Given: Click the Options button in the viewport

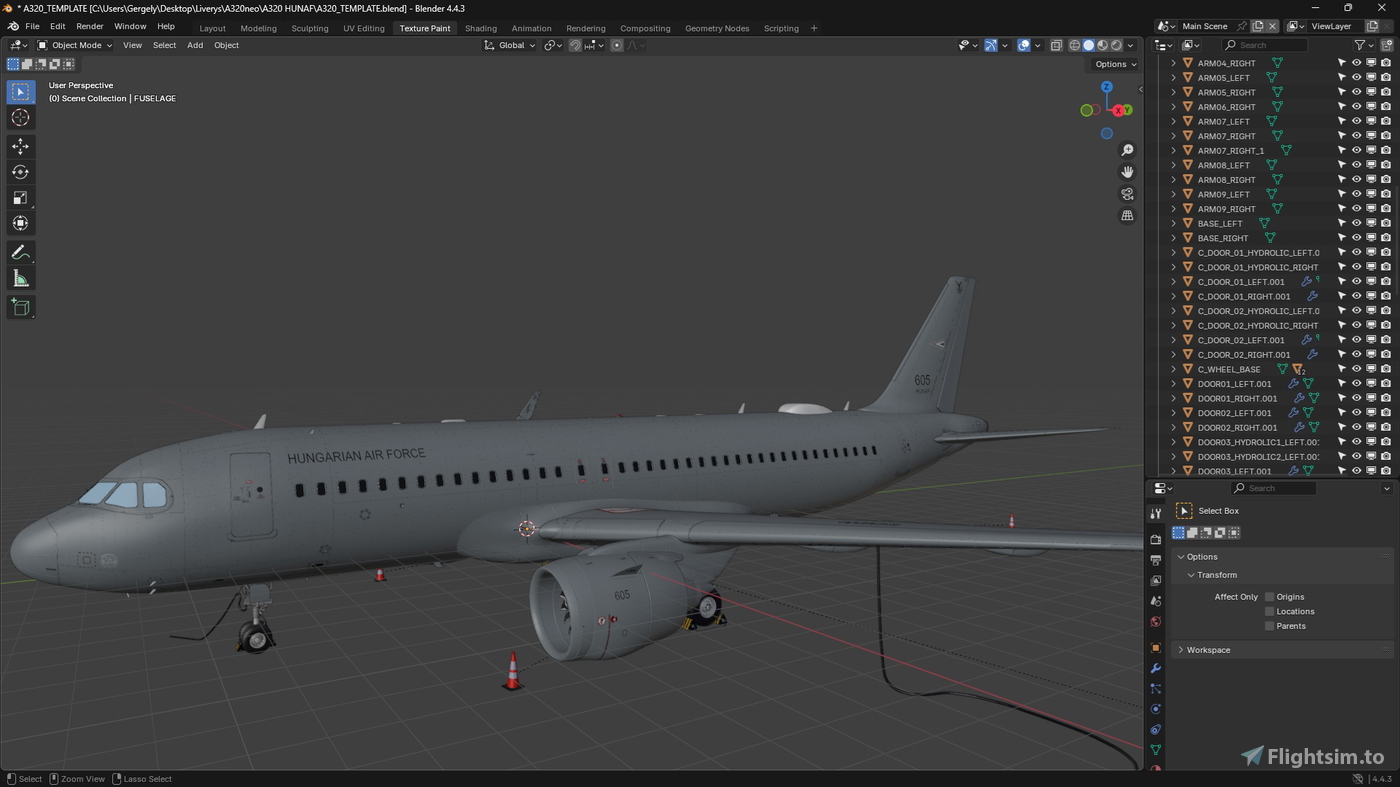Looking at the screenshot, I should click(1113, 63).
